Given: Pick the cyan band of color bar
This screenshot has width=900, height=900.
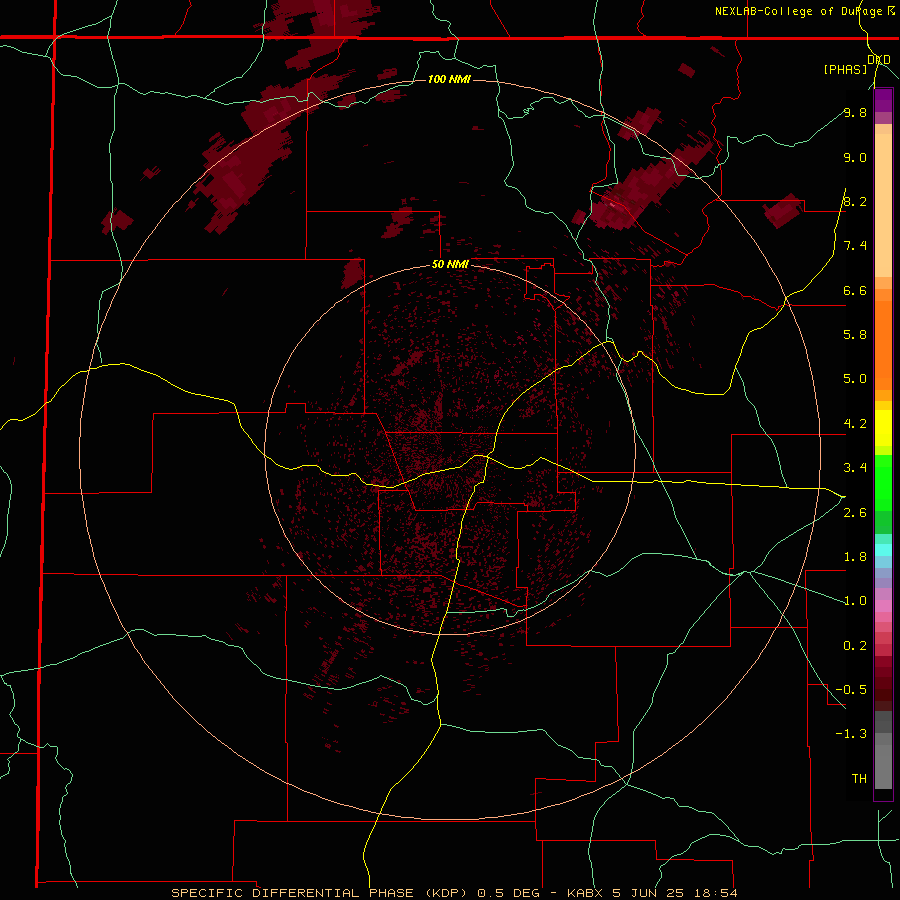Looking at the screenshot, I should coord(883,550).
